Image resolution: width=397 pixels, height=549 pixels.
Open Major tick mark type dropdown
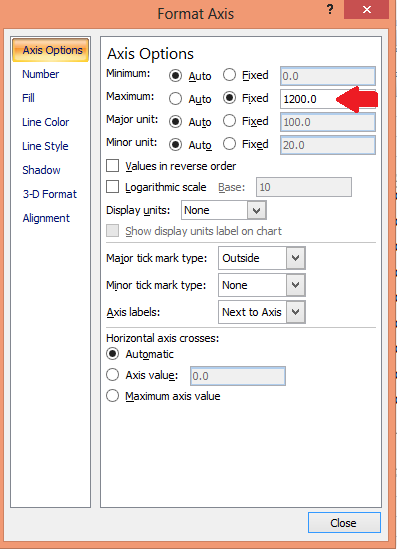point(295,258)
